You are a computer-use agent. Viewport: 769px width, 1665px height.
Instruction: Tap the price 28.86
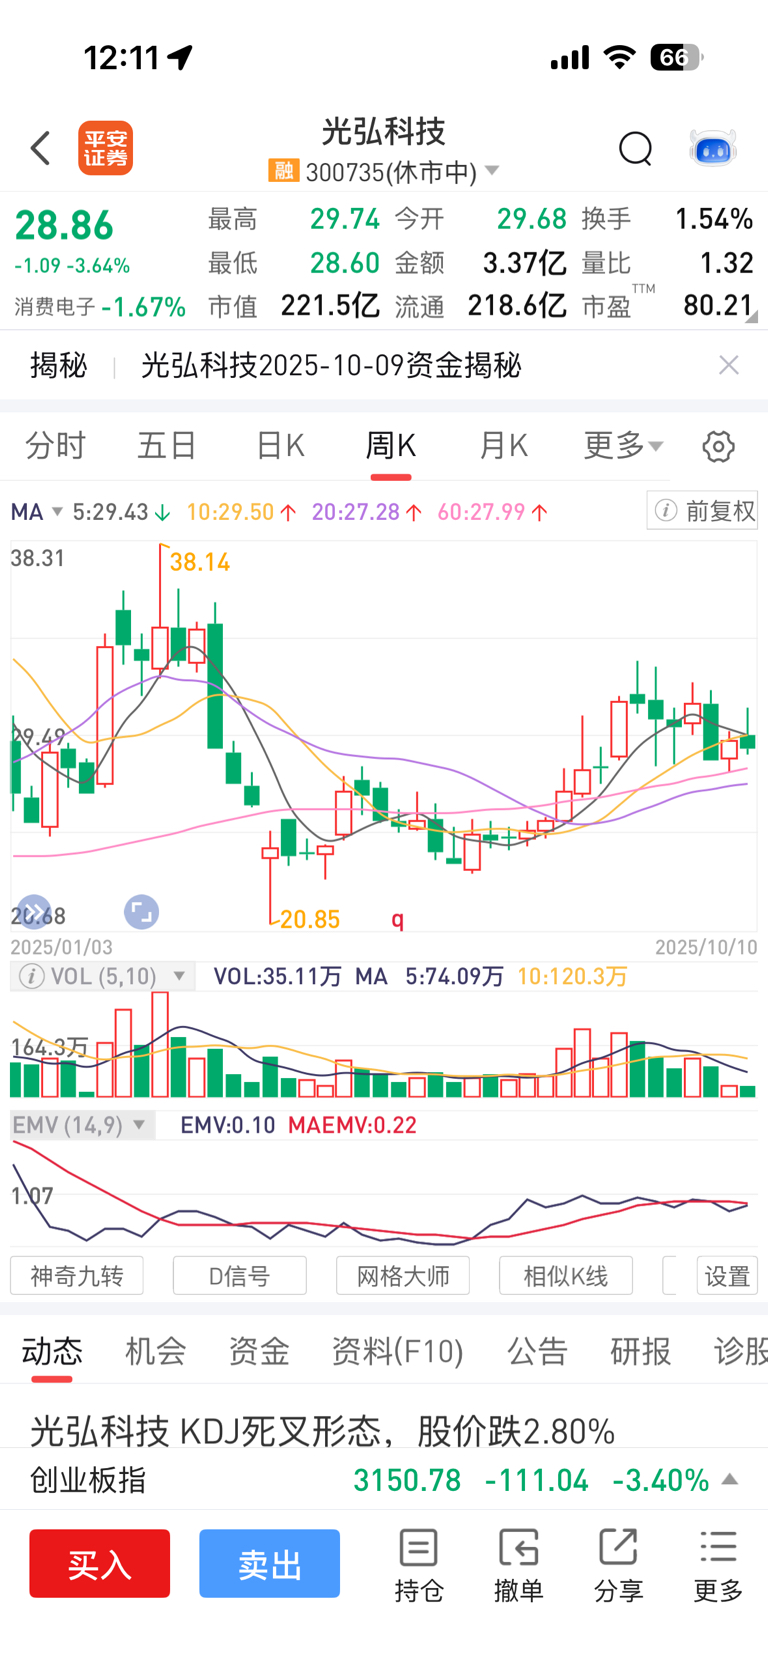64,225
